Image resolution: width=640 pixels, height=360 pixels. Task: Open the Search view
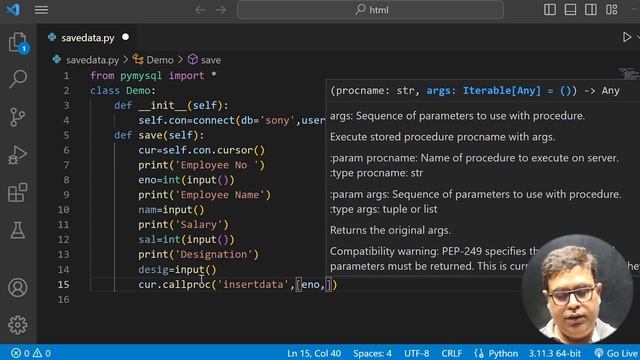coord(18,79)
